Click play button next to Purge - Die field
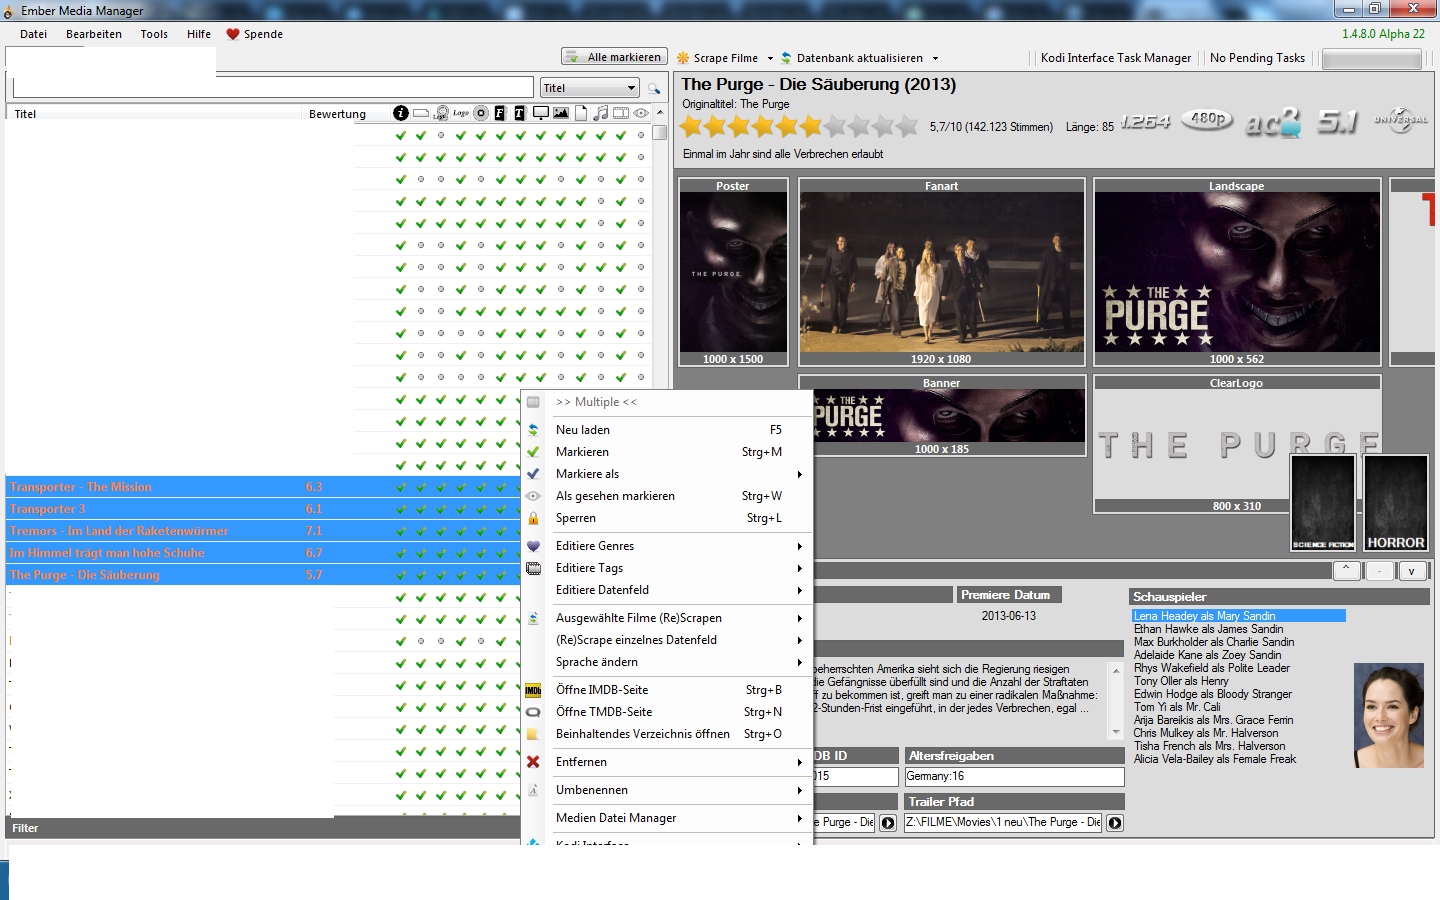Image resolution: width=1440 pixels, height=900 pixels. (x=887, y=823)
